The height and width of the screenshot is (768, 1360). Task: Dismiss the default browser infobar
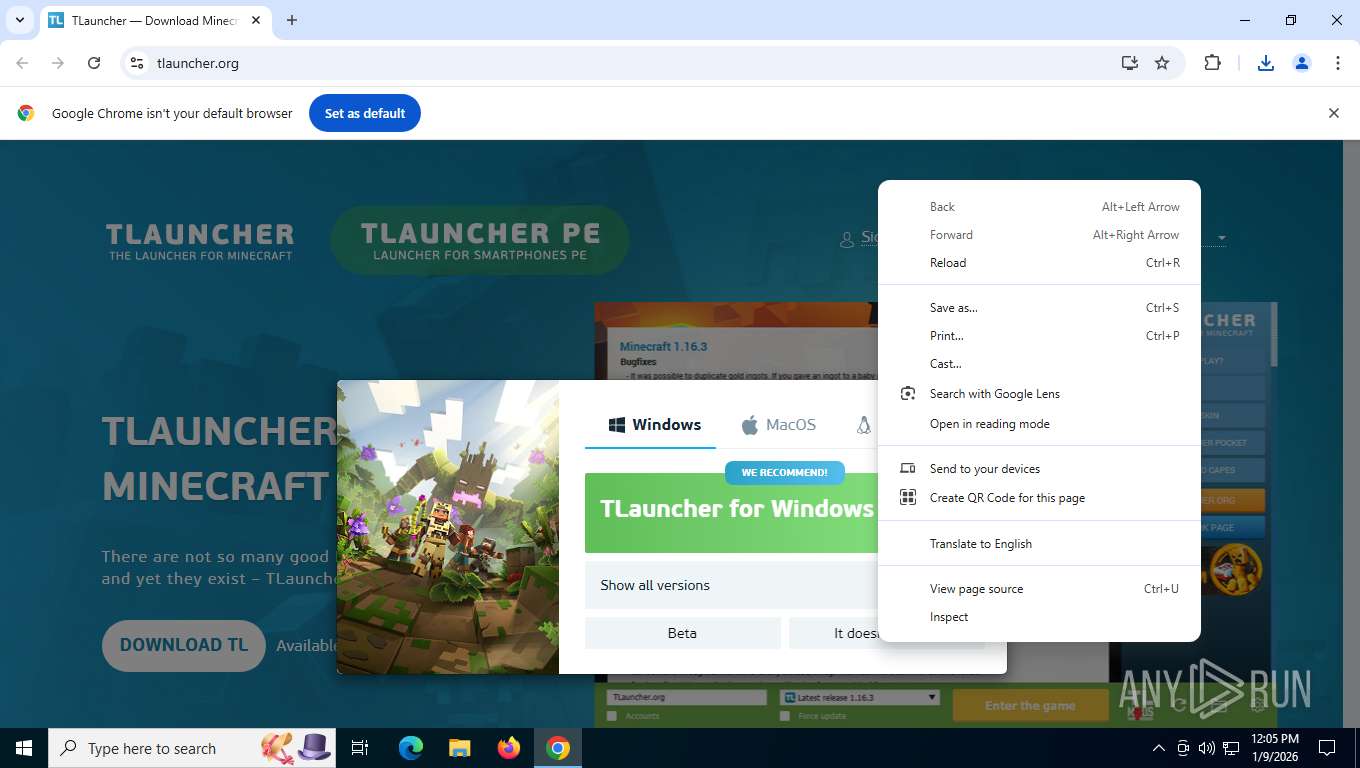1333,113
